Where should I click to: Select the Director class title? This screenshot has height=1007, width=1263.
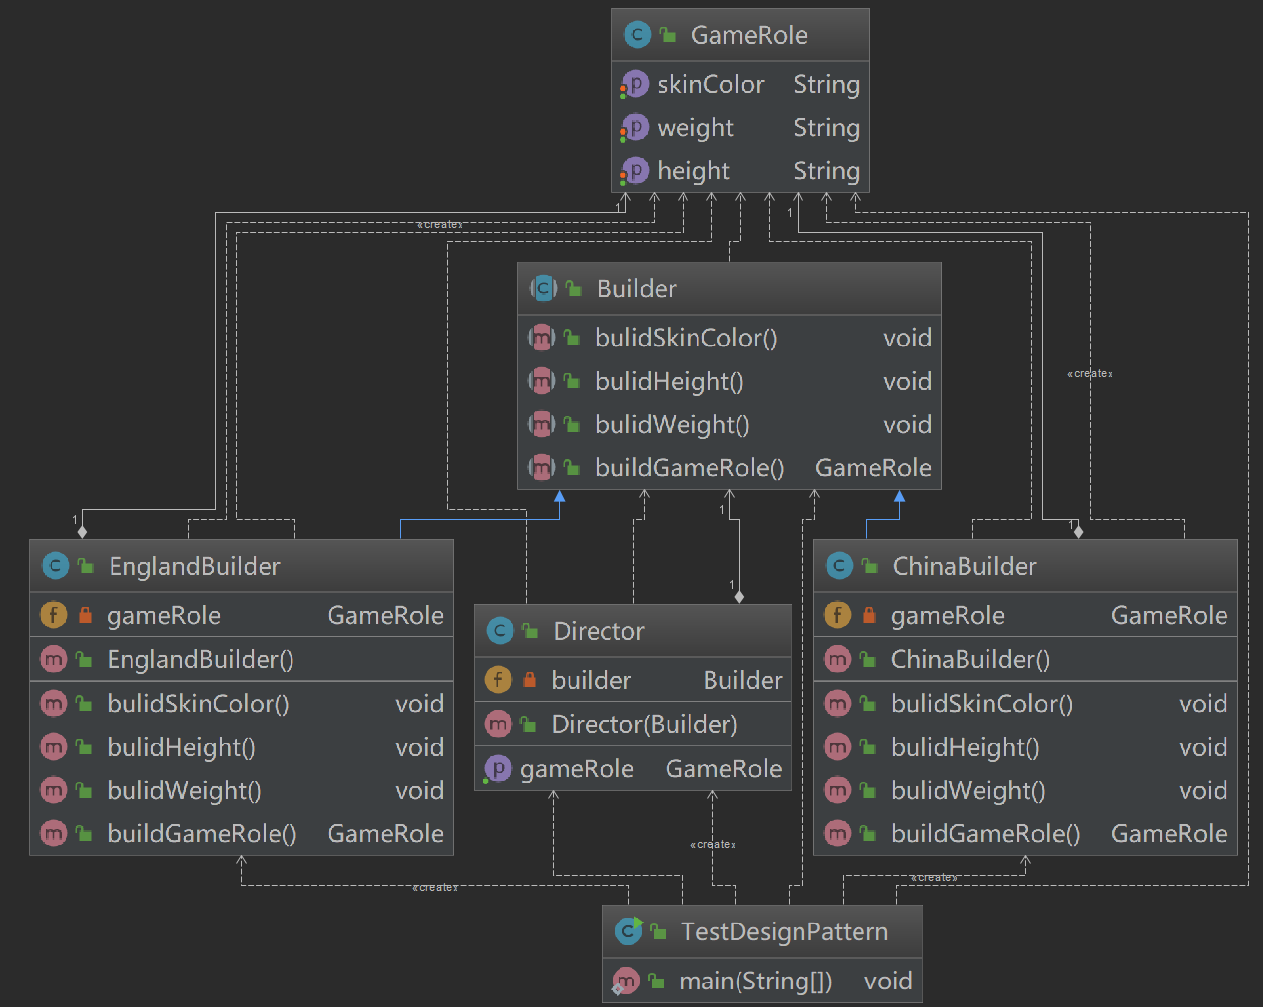(599, 631)
